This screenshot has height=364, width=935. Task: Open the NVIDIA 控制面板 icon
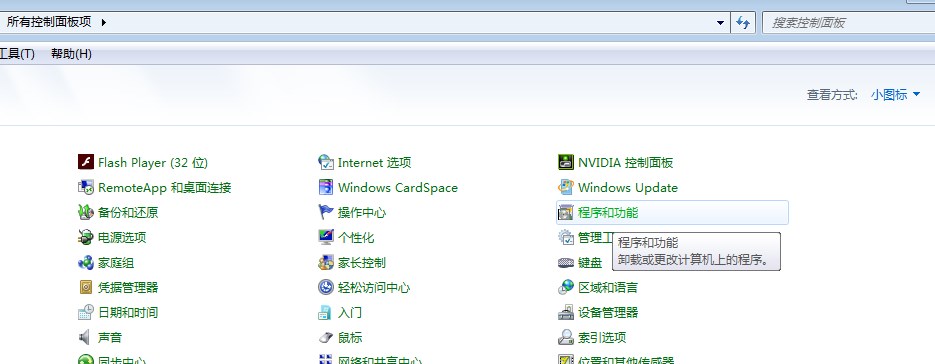point(565,162)
